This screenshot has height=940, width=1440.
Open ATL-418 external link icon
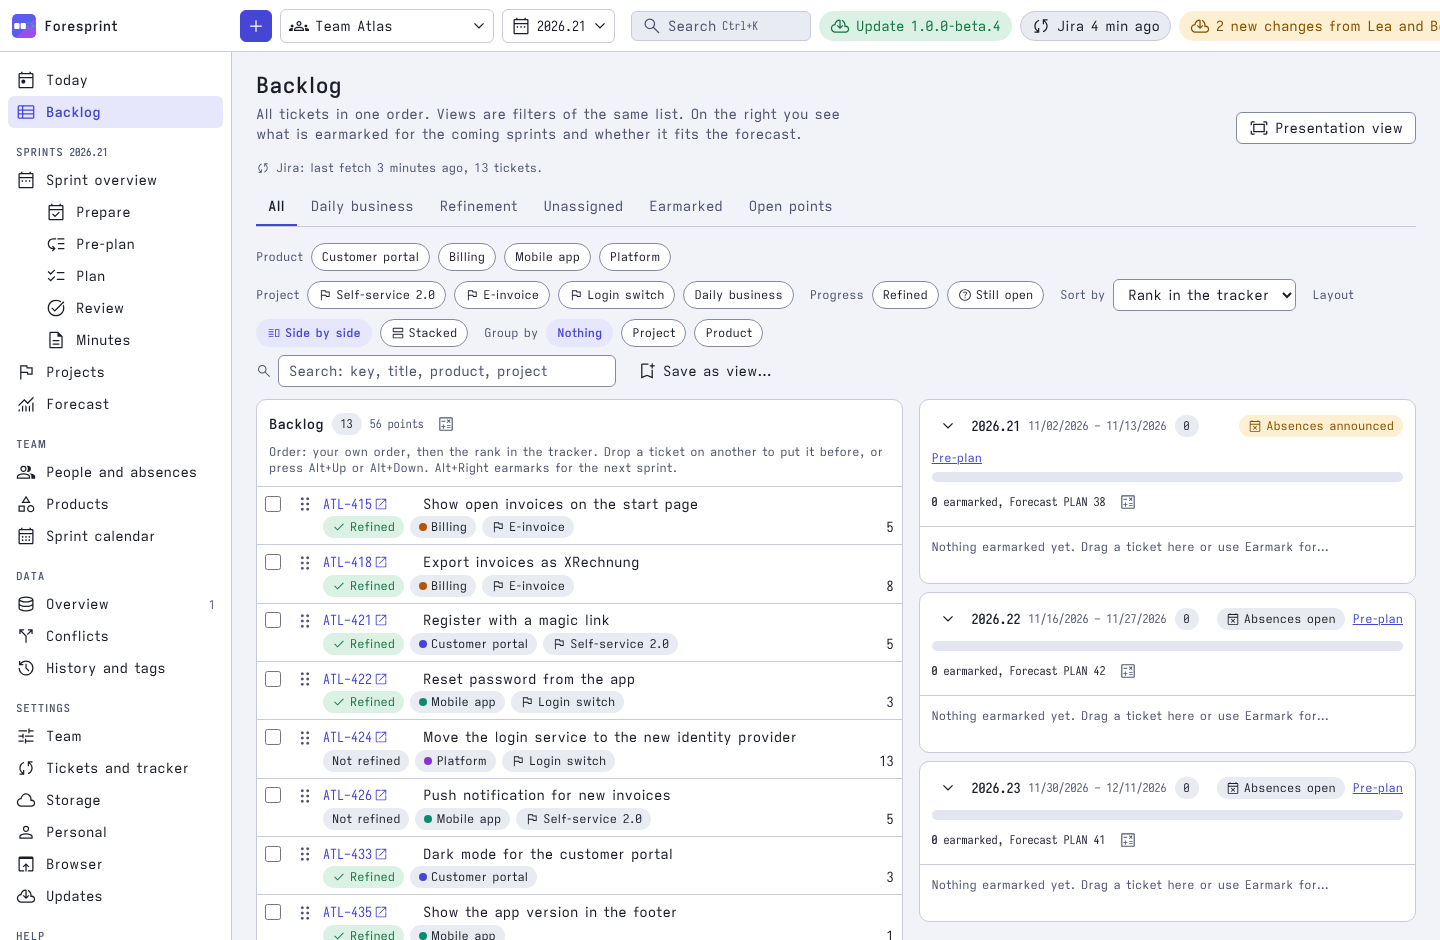pyautogui.click(x=381, y=563)
